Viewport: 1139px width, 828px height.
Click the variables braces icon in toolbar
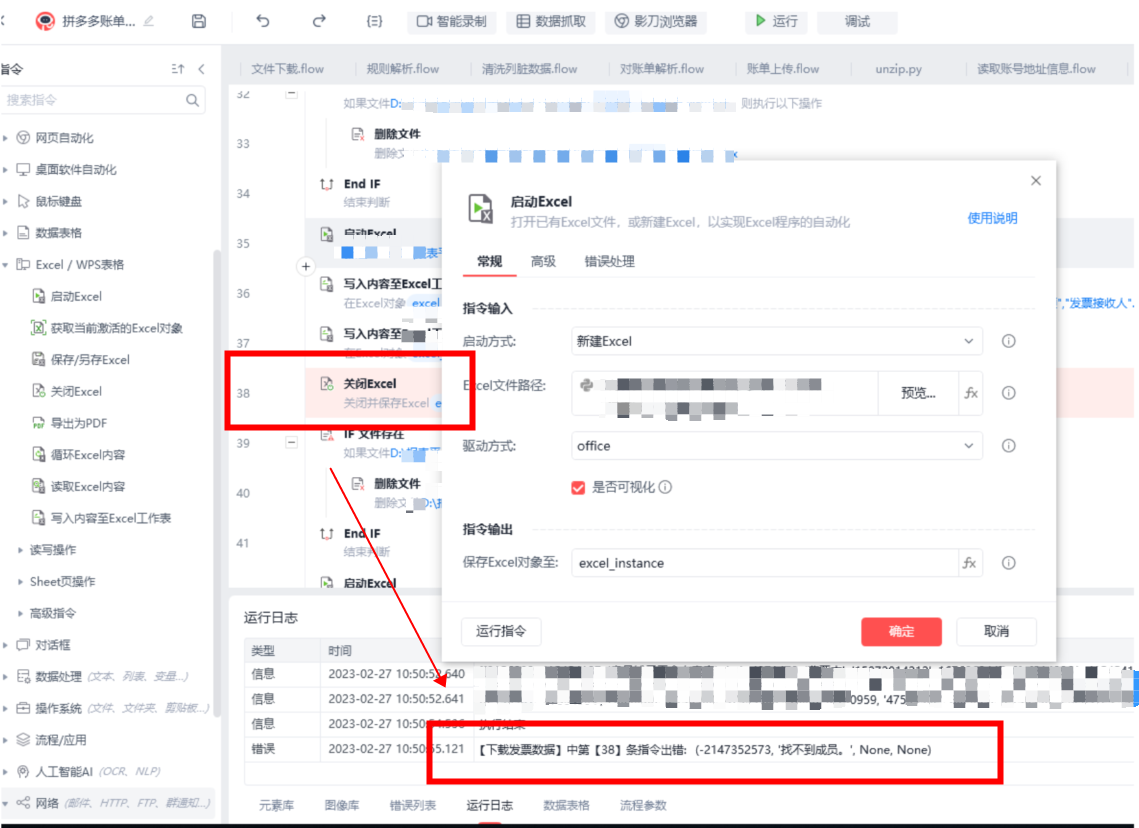374,21
